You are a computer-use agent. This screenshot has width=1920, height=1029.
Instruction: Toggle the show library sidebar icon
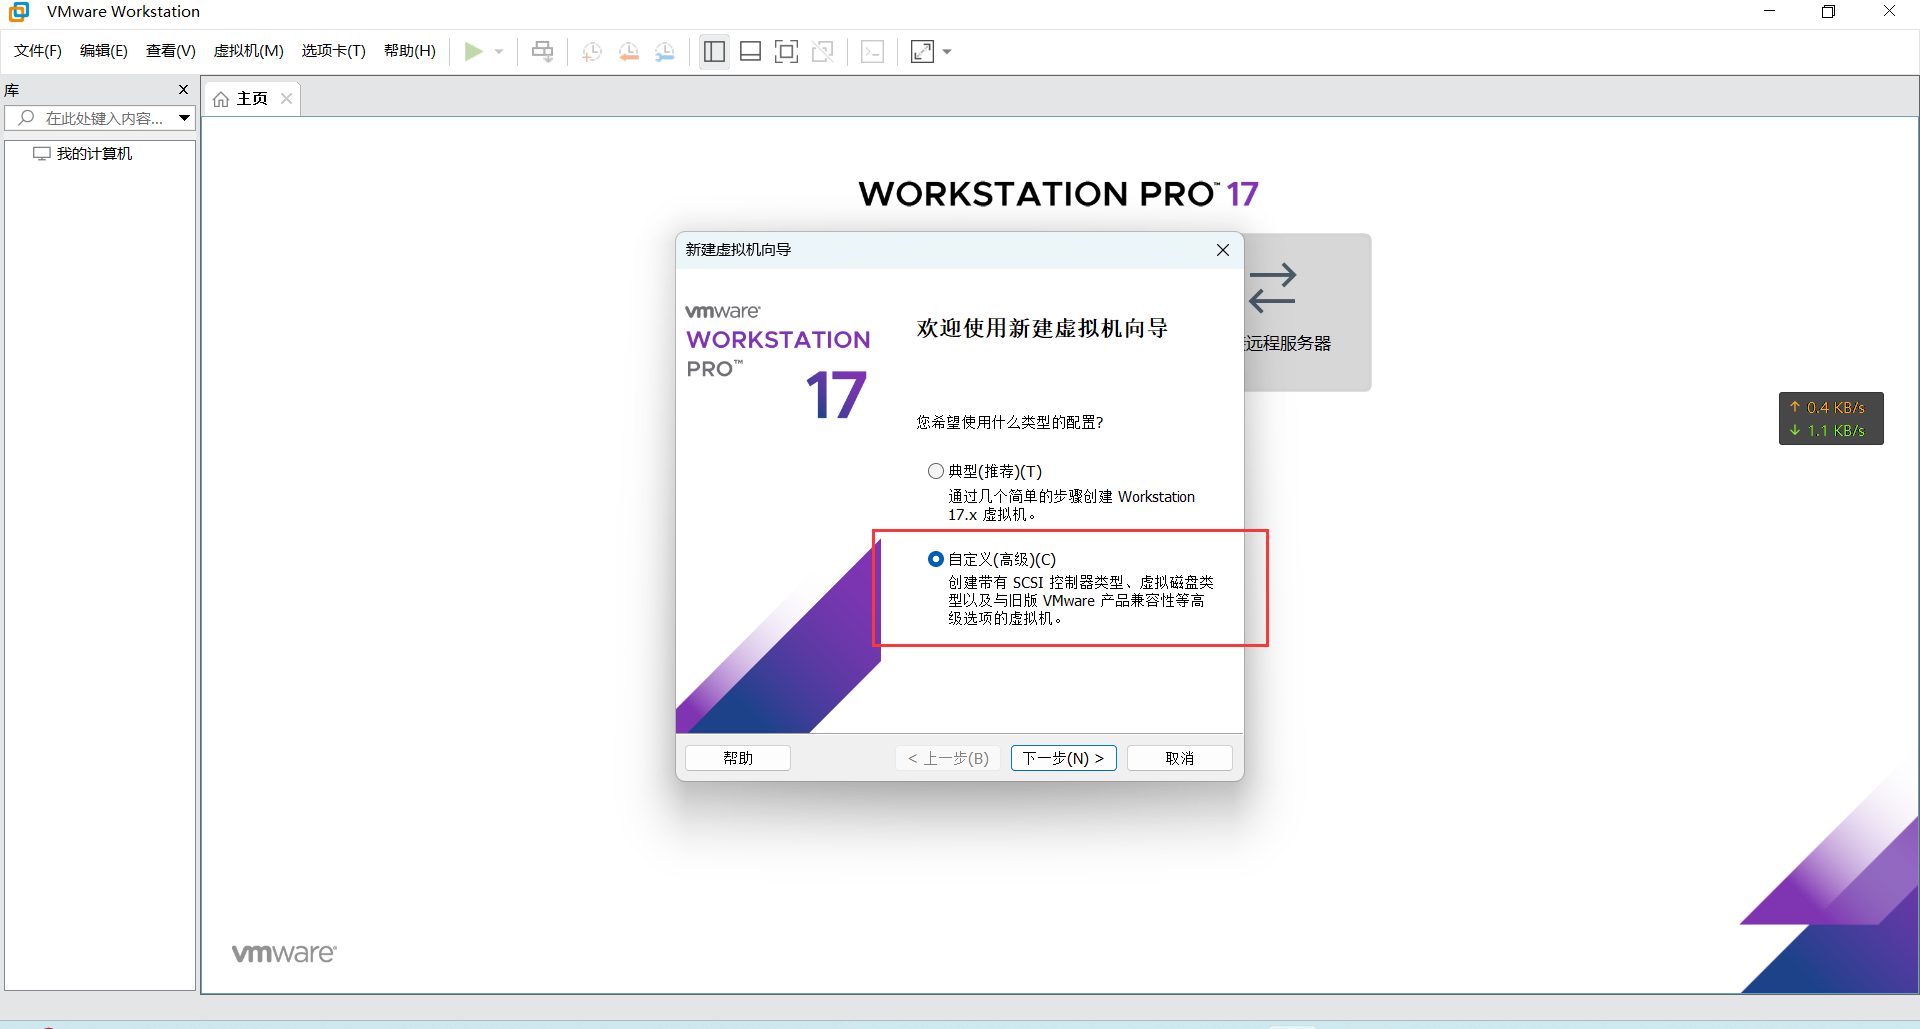pos(714,51)
